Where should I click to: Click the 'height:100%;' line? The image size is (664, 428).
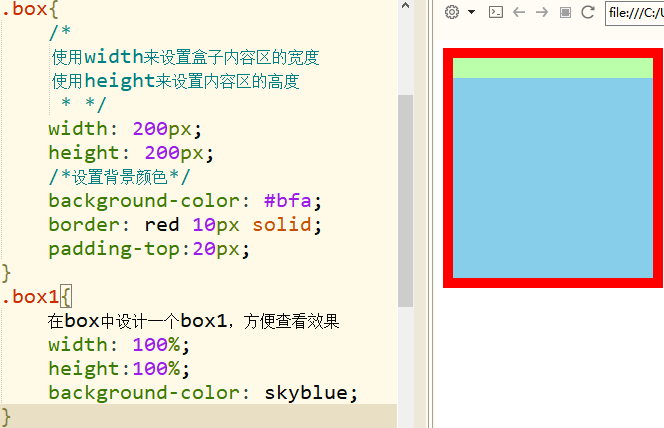pos(119,369)
